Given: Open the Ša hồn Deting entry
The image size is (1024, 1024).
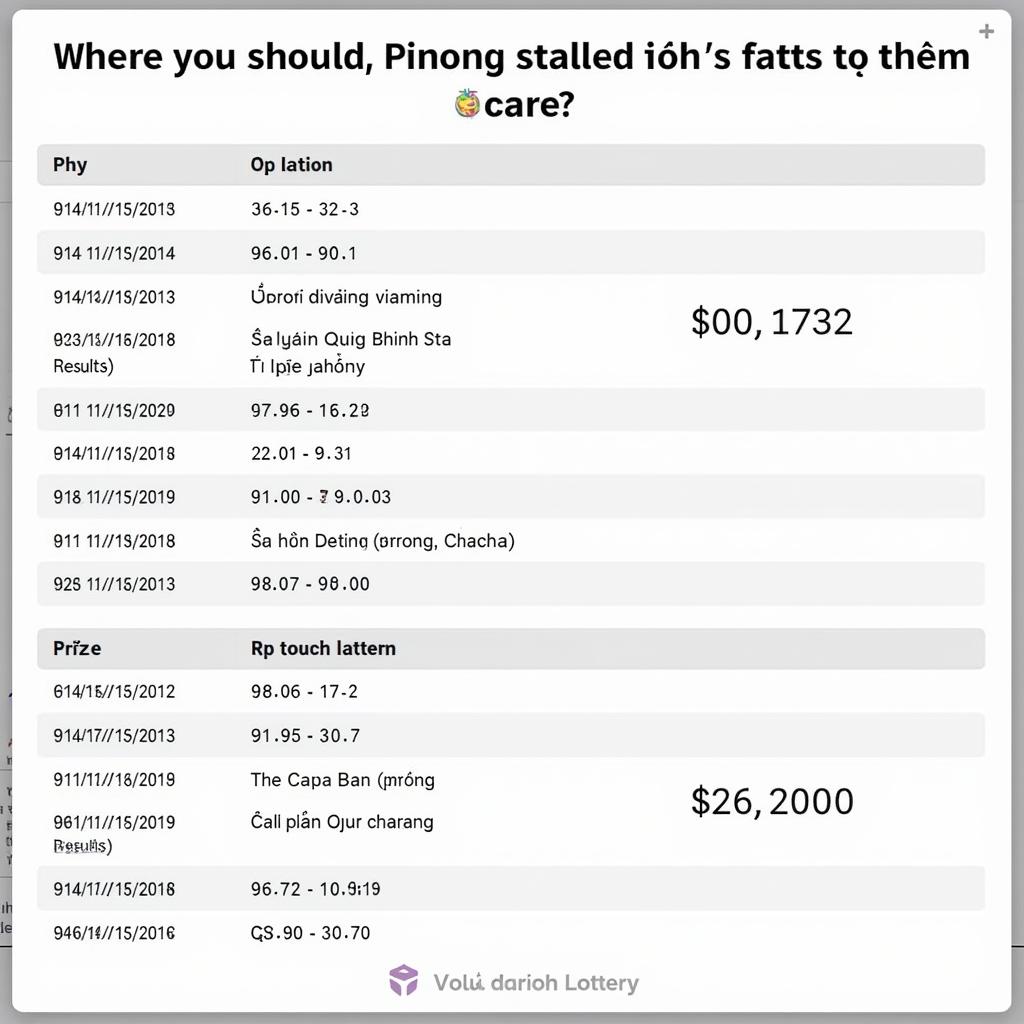Looking at the screenshot, I should tap(383, 541).
